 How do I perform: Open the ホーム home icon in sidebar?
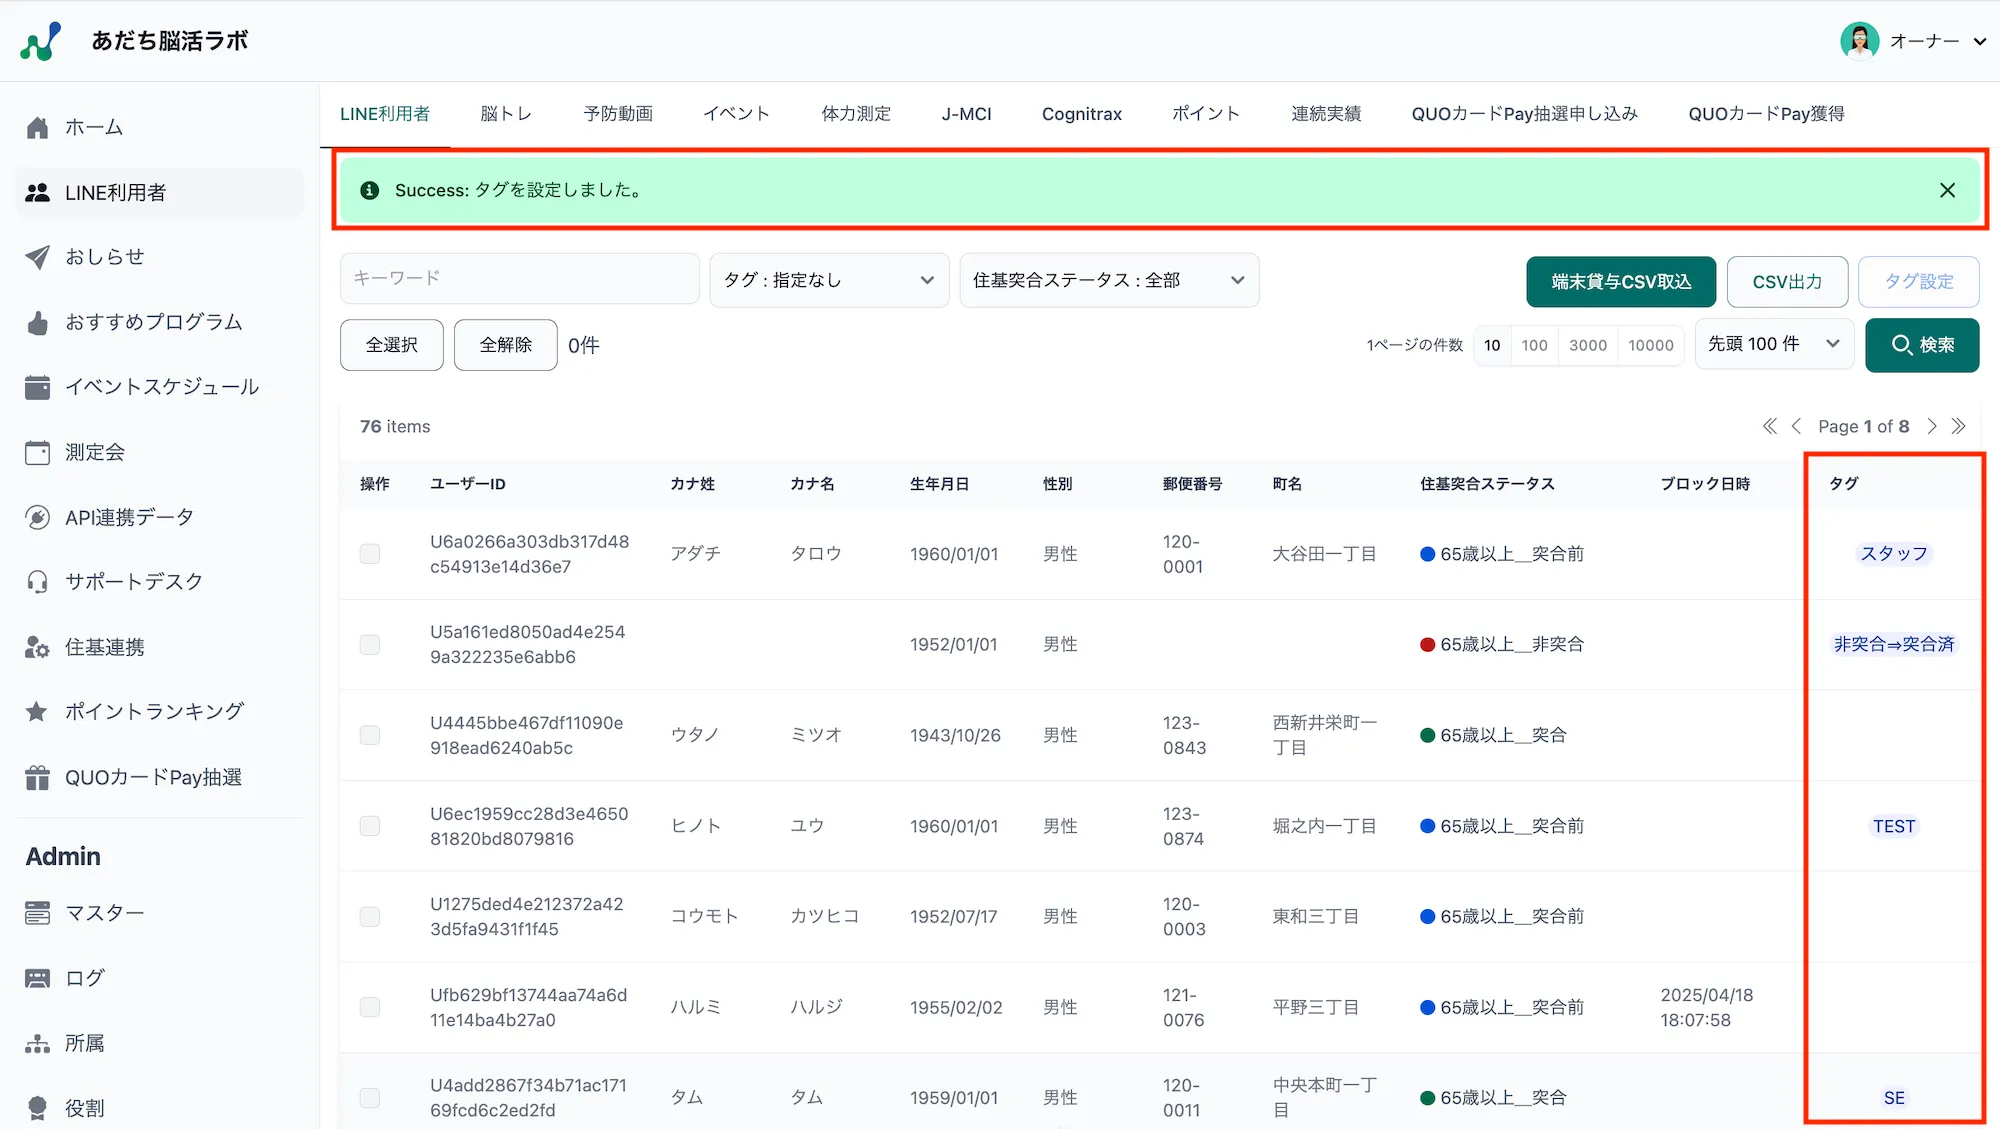[37, 127]
